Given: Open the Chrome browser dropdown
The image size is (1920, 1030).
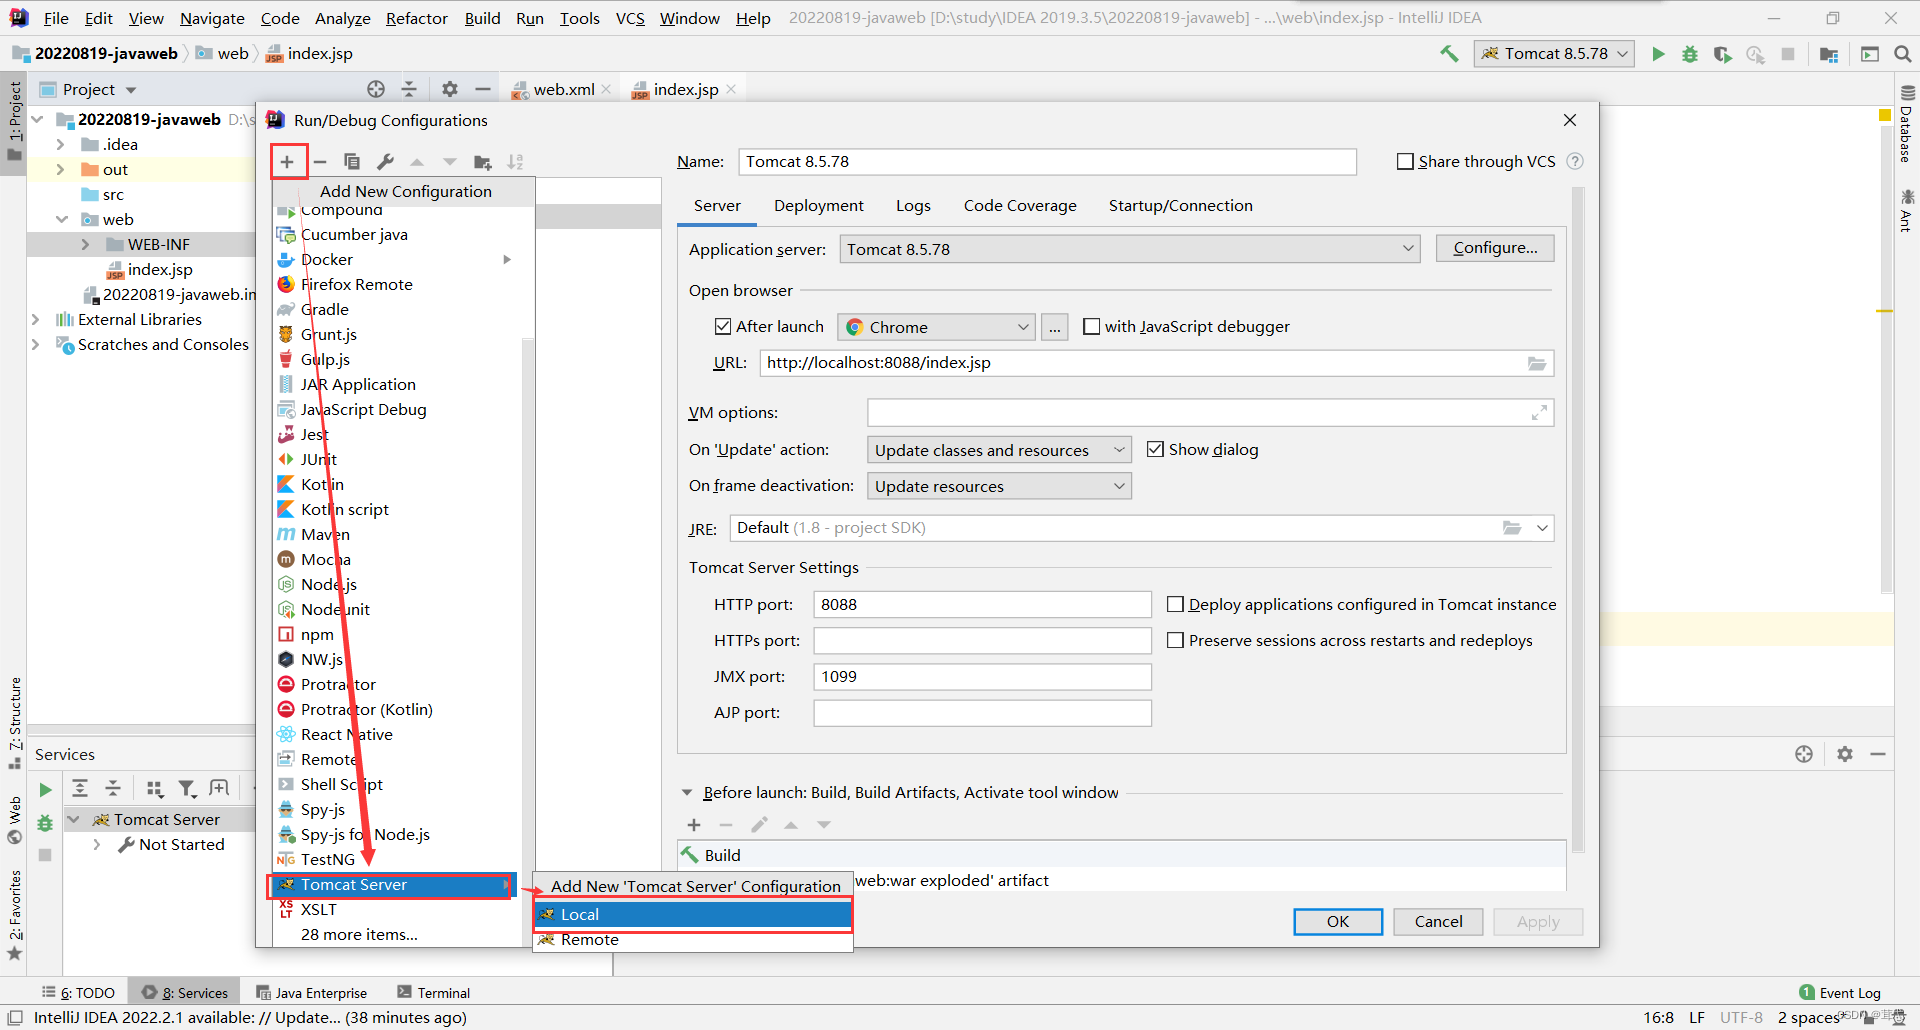Looking at the screenshot, I should pos(935,327).
